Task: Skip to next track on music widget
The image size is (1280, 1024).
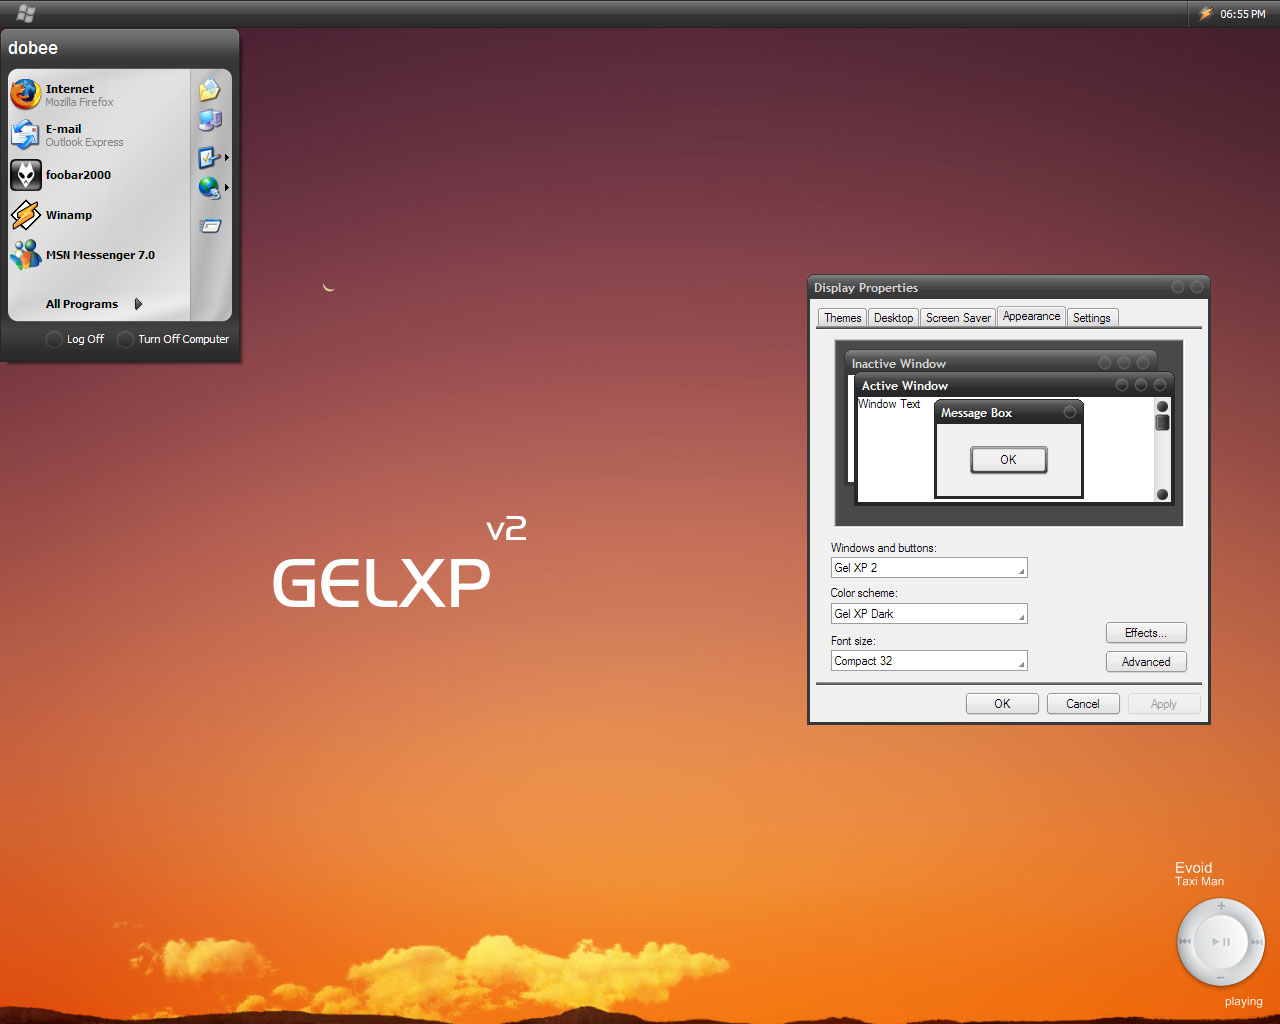Action: [x=1257, y=941]
